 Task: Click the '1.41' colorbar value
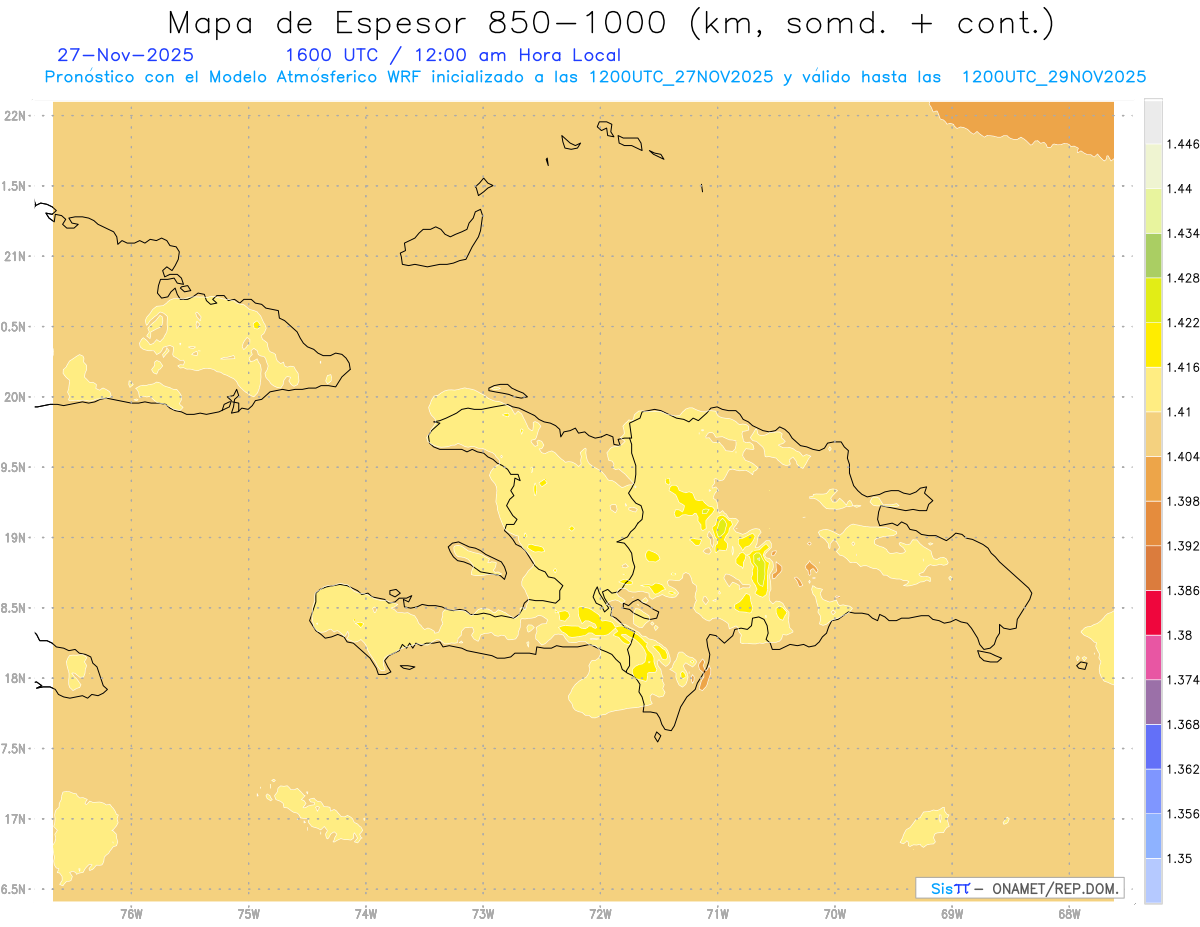tap(1180, 412)
